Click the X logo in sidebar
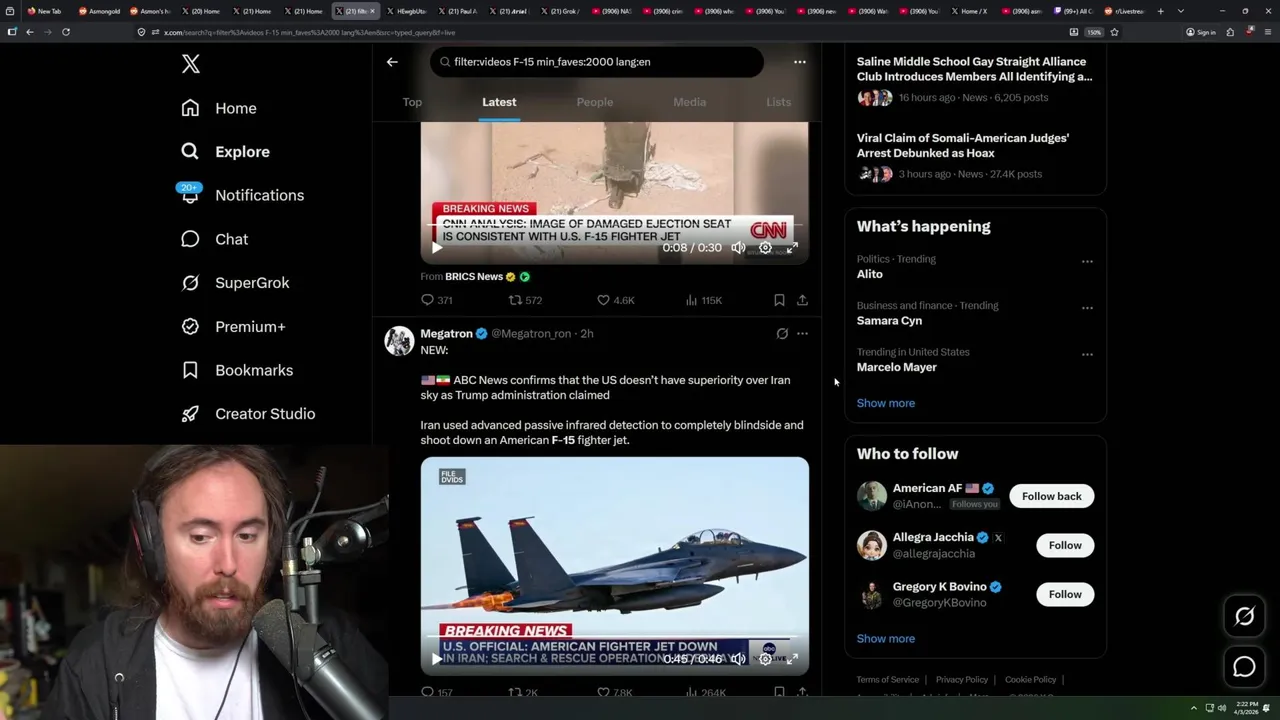1280x720 pixels. click(190, 64)
